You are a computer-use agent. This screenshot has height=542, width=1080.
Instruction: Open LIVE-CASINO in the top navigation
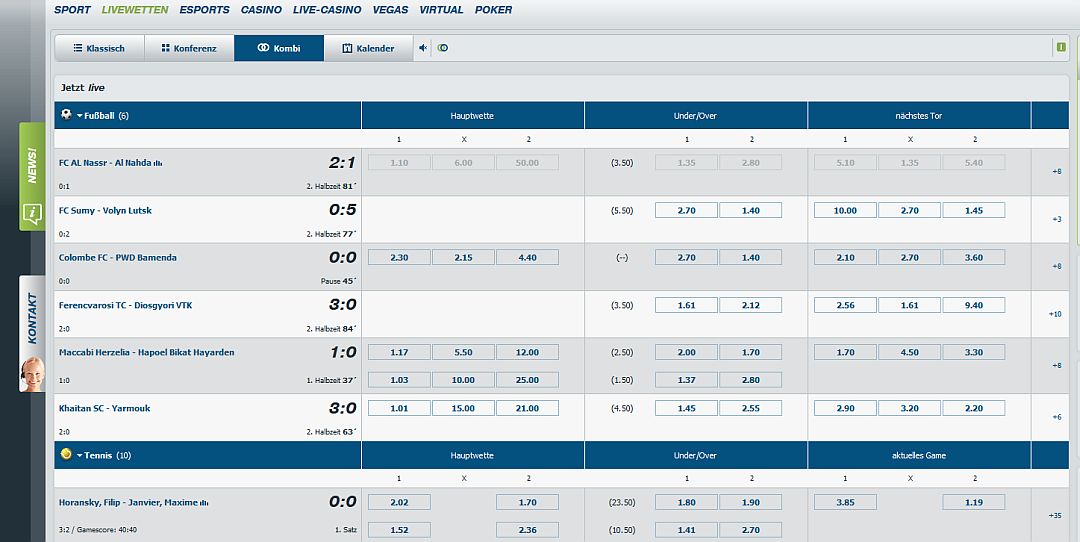(327, 10)
